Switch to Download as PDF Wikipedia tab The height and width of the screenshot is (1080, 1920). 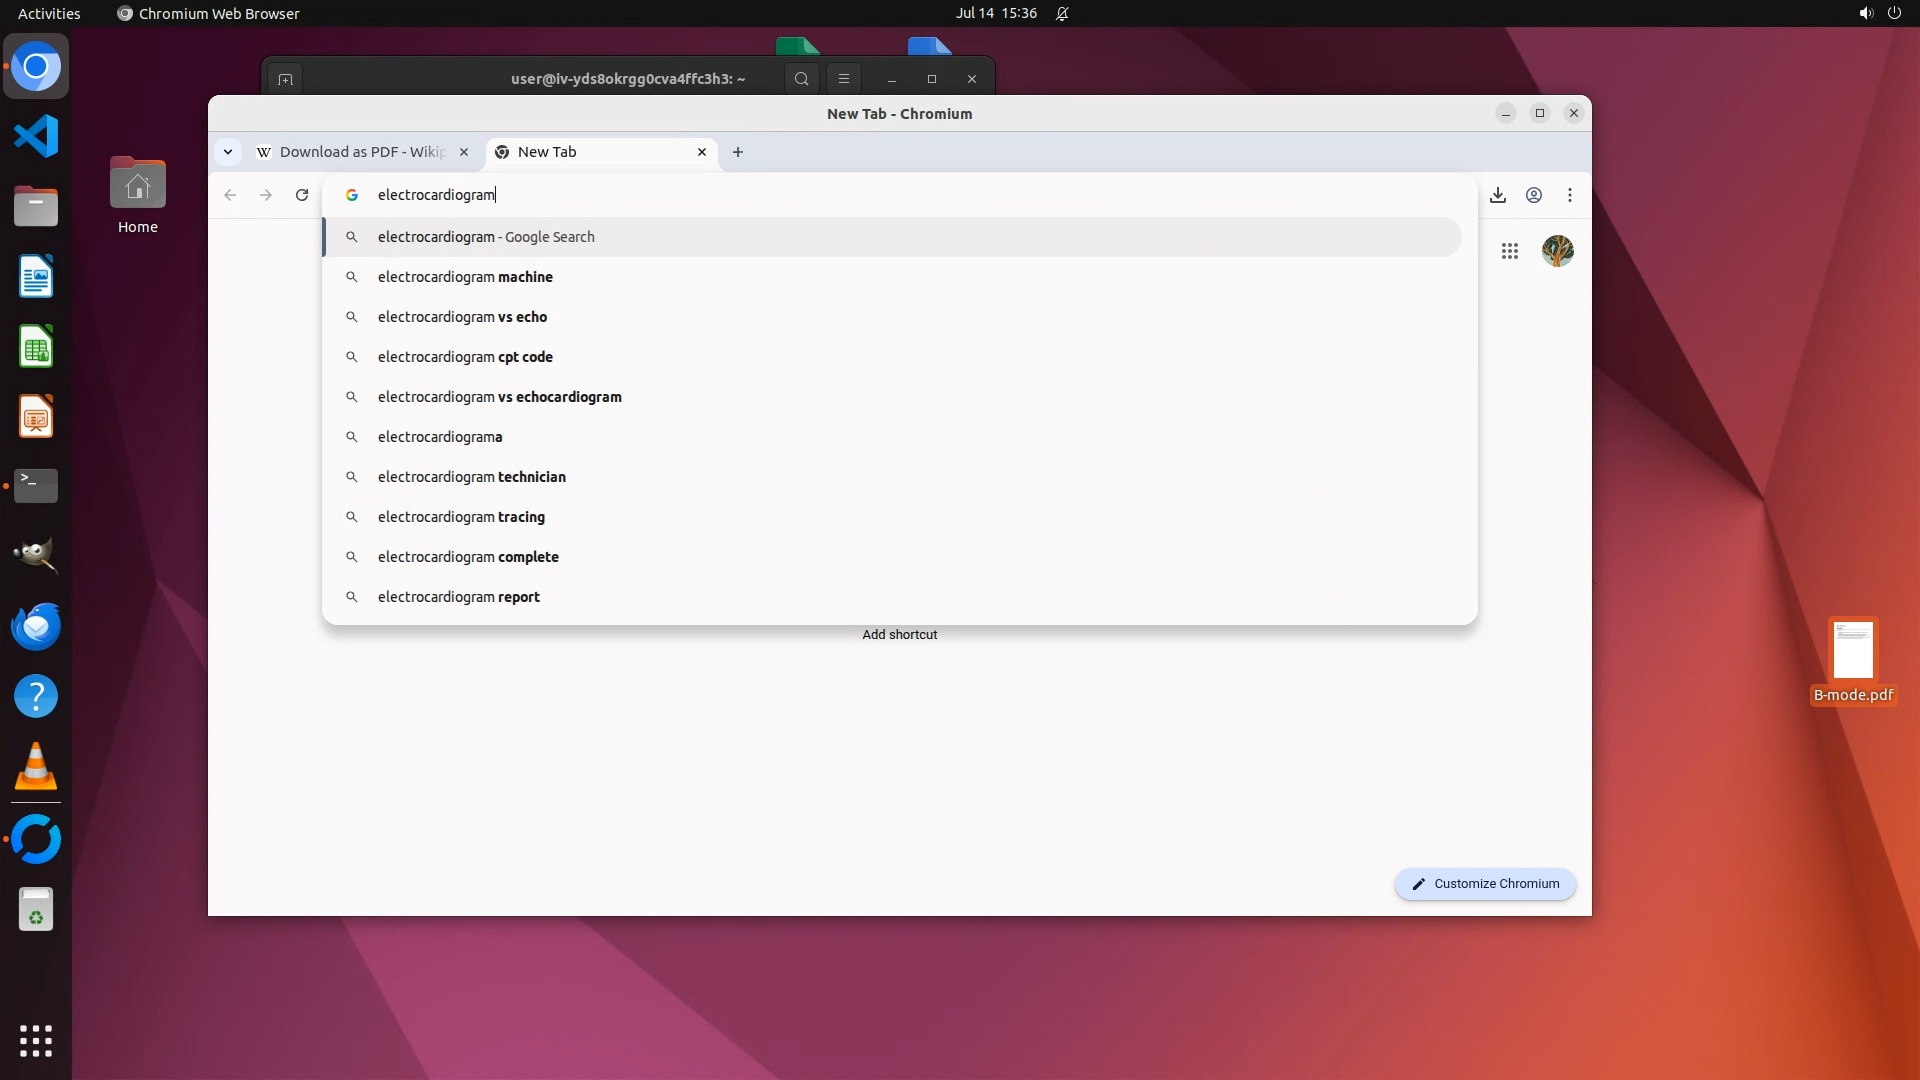coord(360,152)
